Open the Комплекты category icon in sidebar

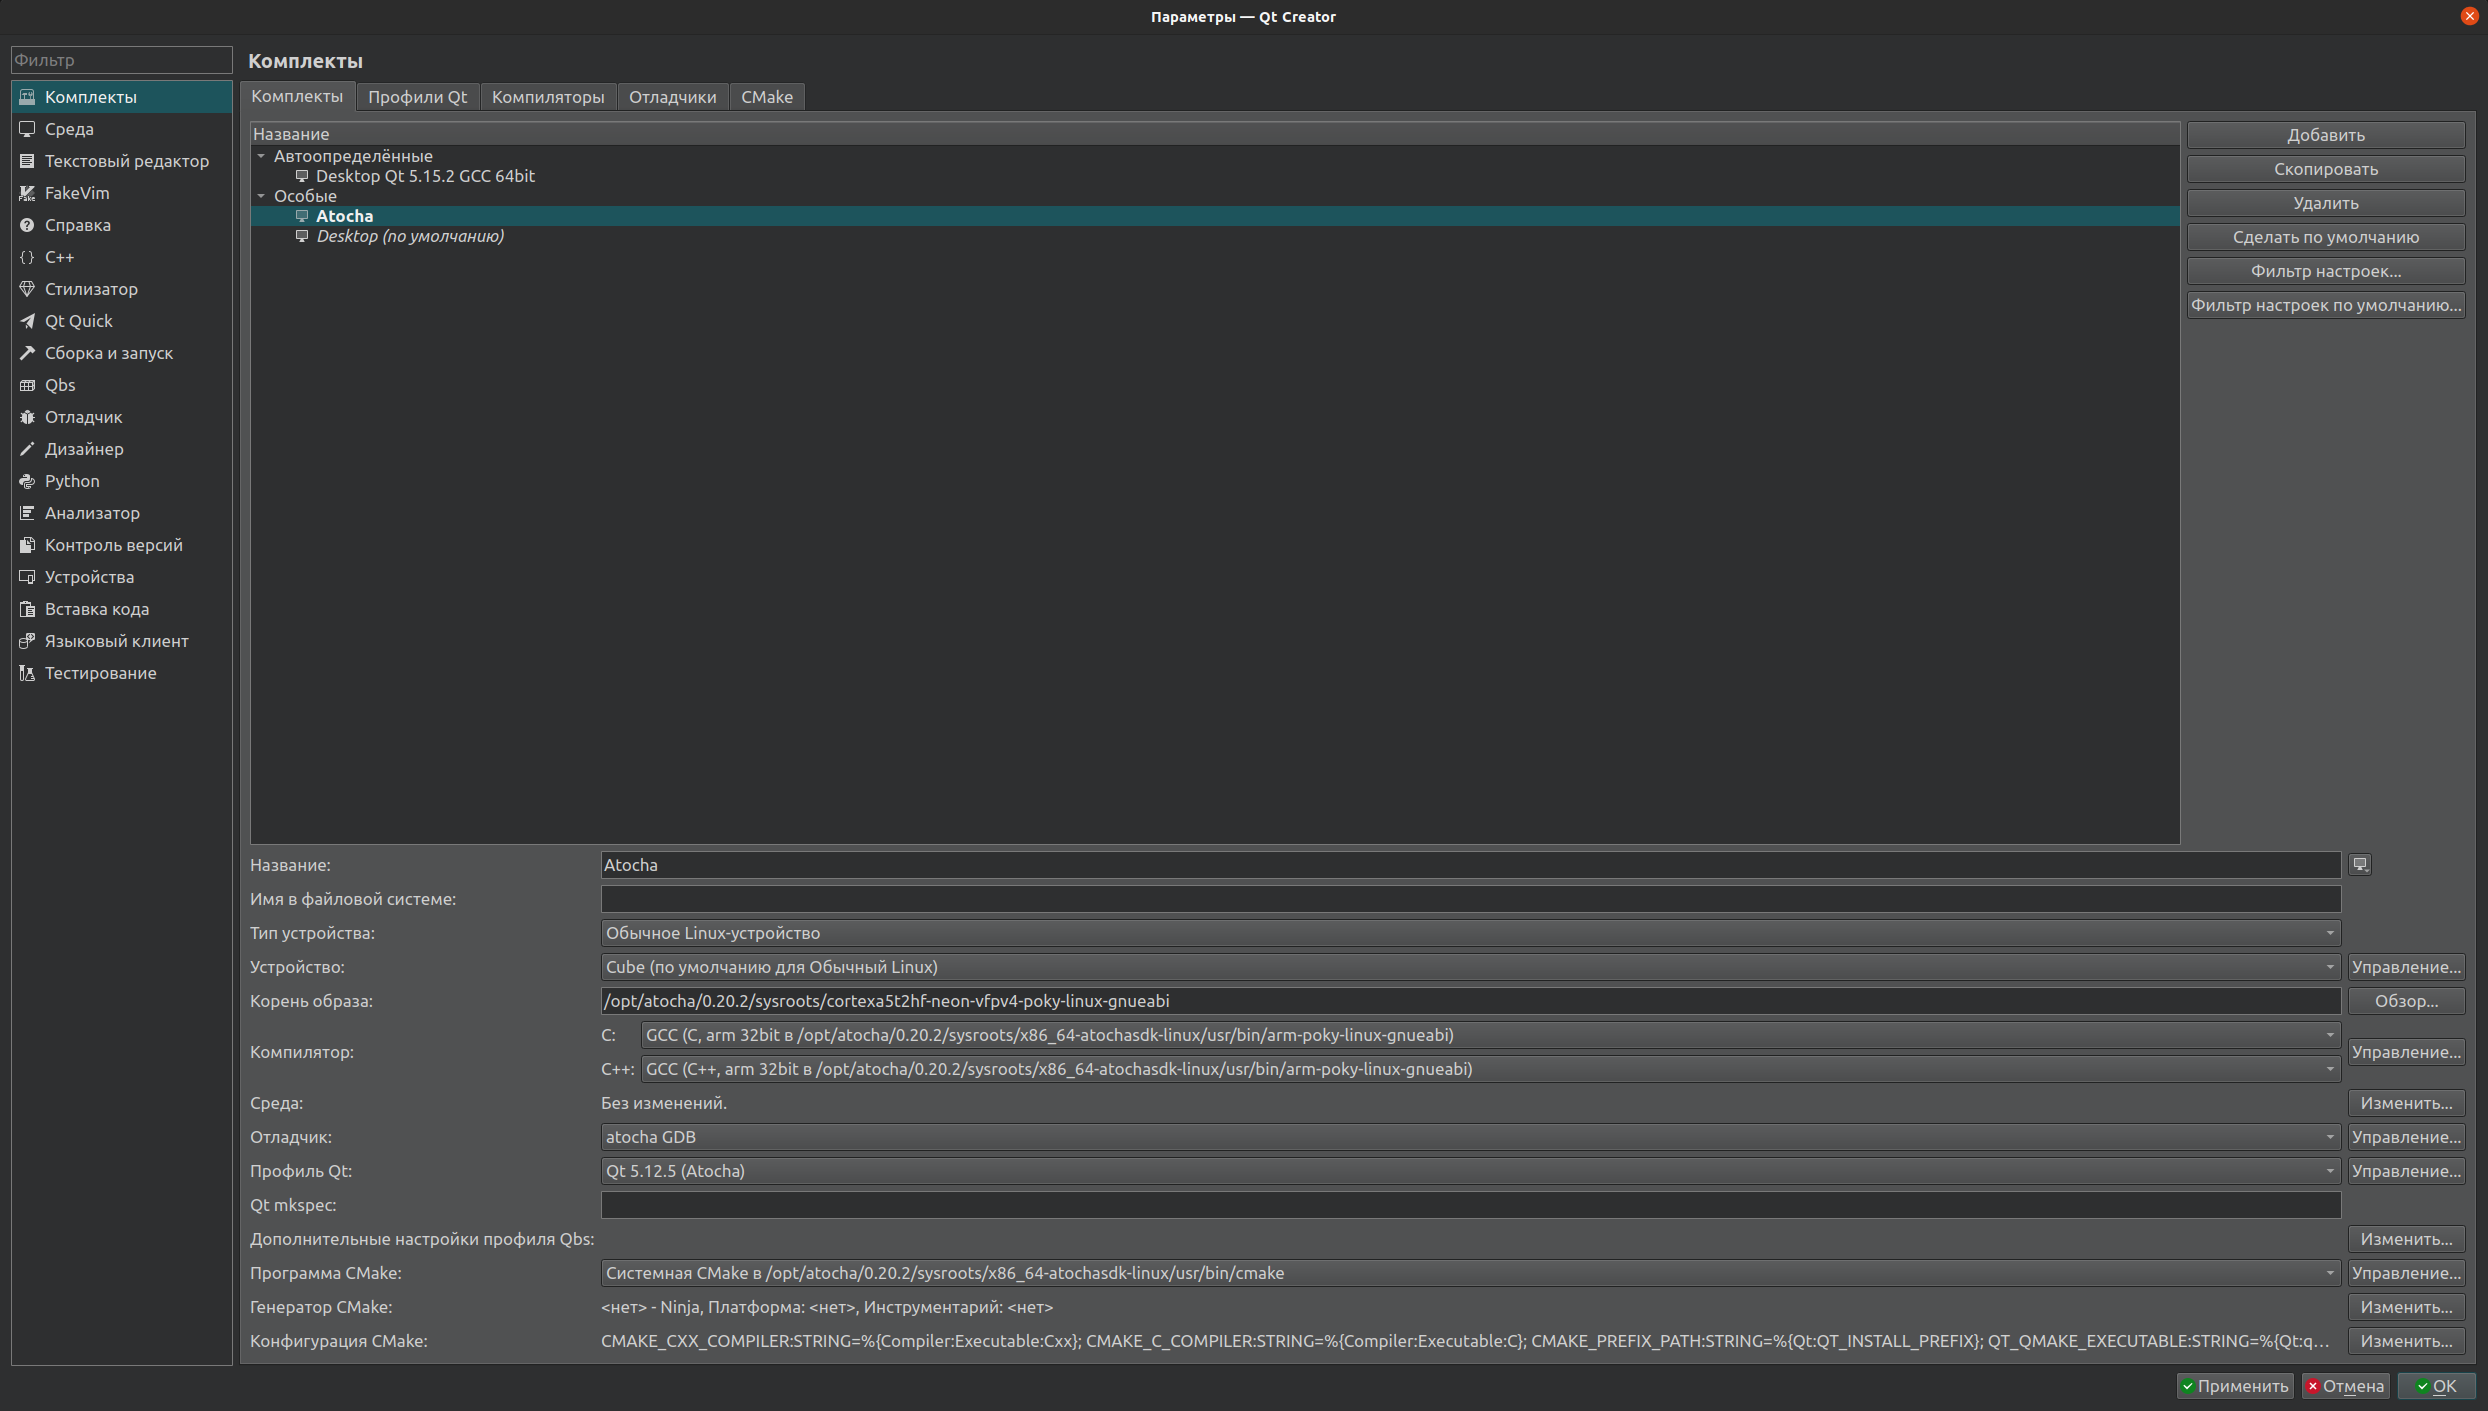tap(27, 97)
